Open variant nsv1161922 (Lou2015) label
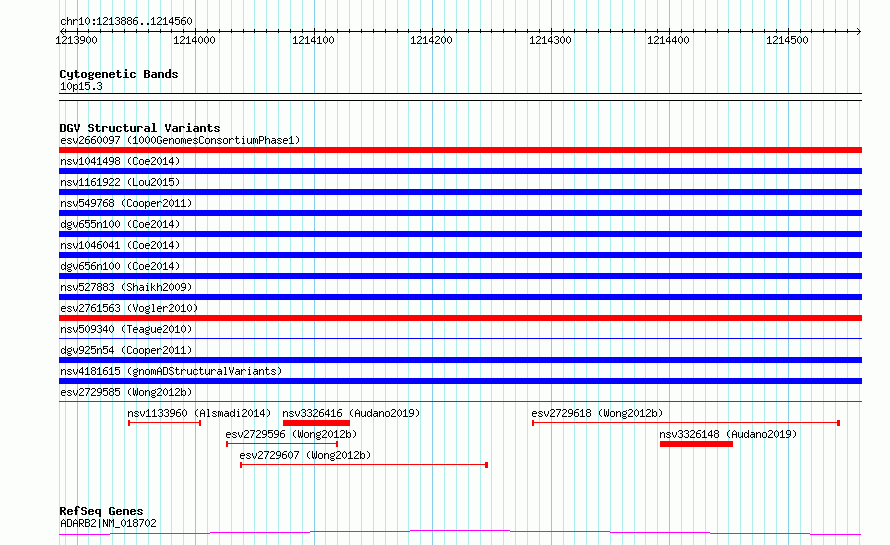This screenshot has width=890, height=545. (x=120, y=182)
